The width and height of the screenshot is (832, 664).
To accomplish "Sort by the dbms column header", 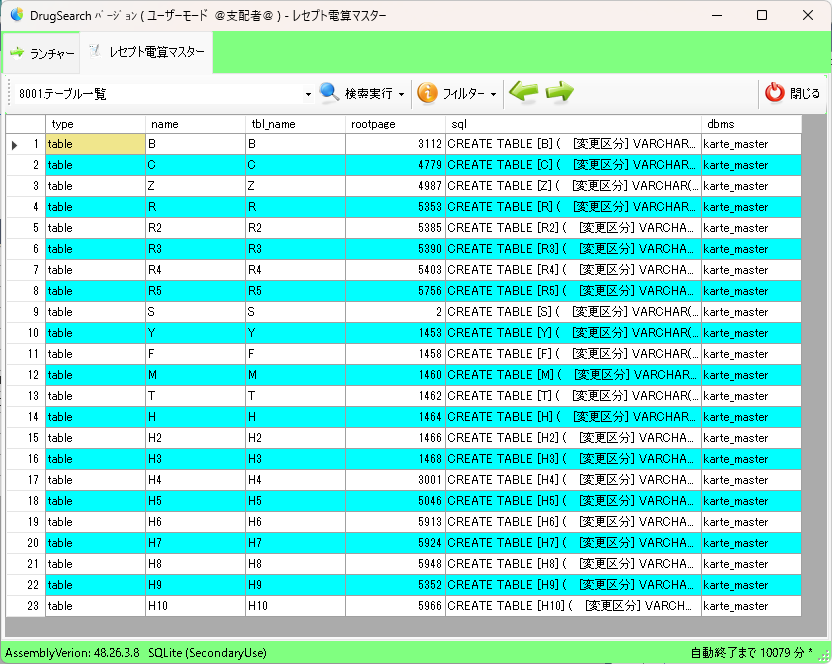I will 751,124.
